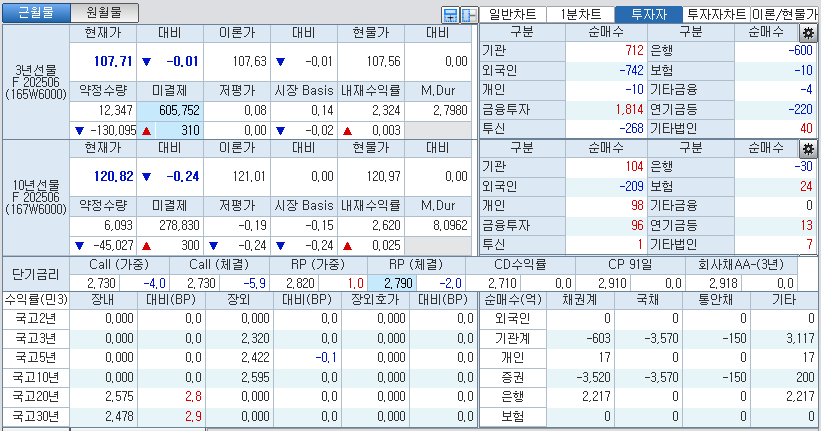Switch to the 원월물 tab
This screenshot has height=431, width=821.
tap(104, 13)
